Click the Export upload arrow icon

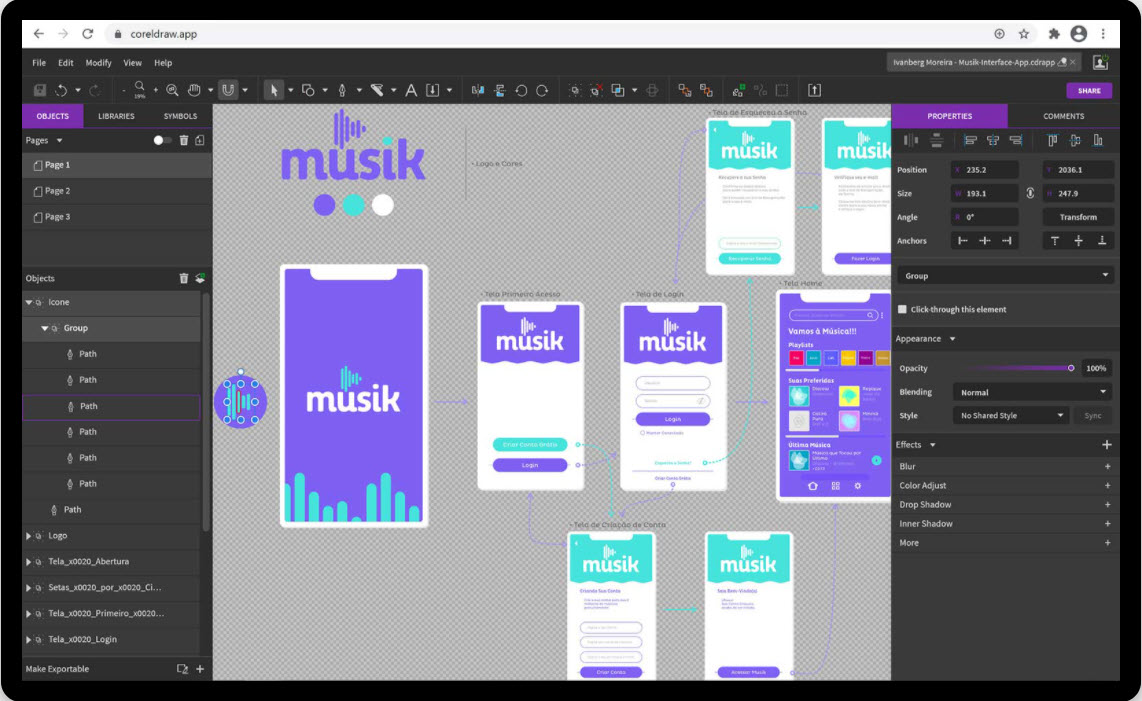(x=814, y=90)
